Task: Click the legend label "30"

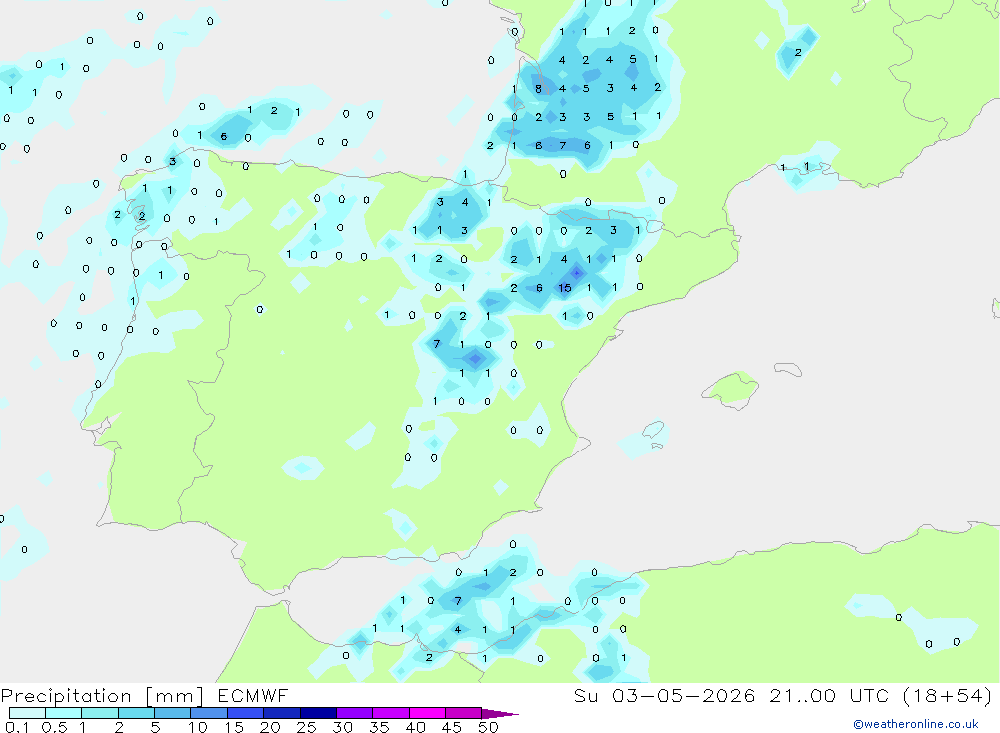Action: [x=342, y=727]
